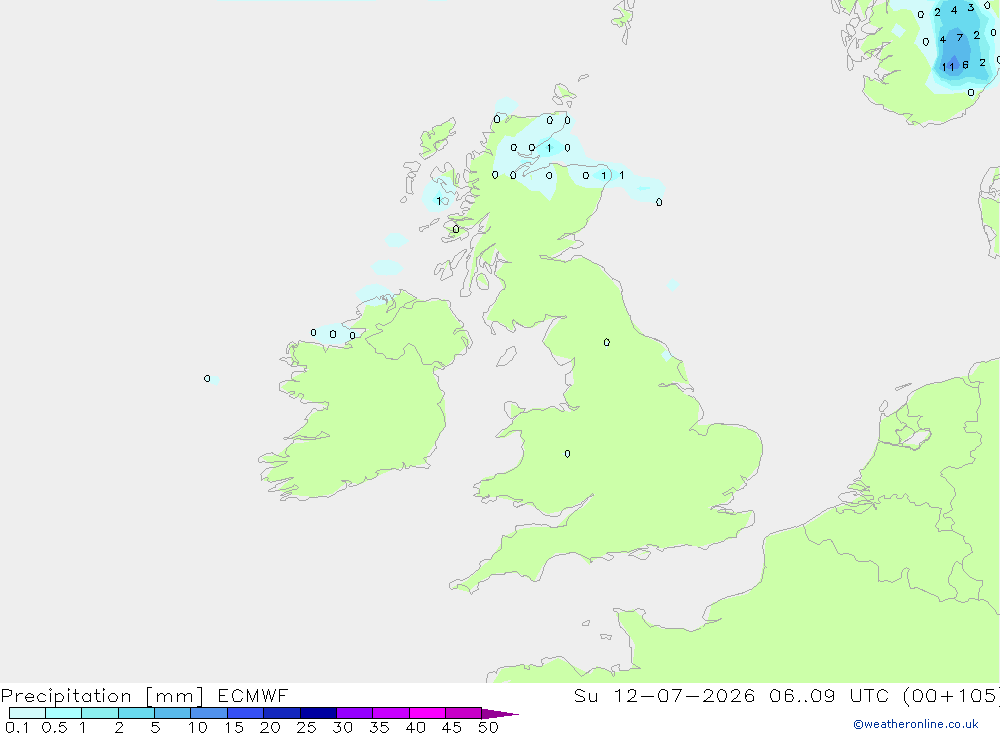Click the '0.1' legend scale label
The height and width of the screenshot is (733, 1000).
(x=17, y=727)
